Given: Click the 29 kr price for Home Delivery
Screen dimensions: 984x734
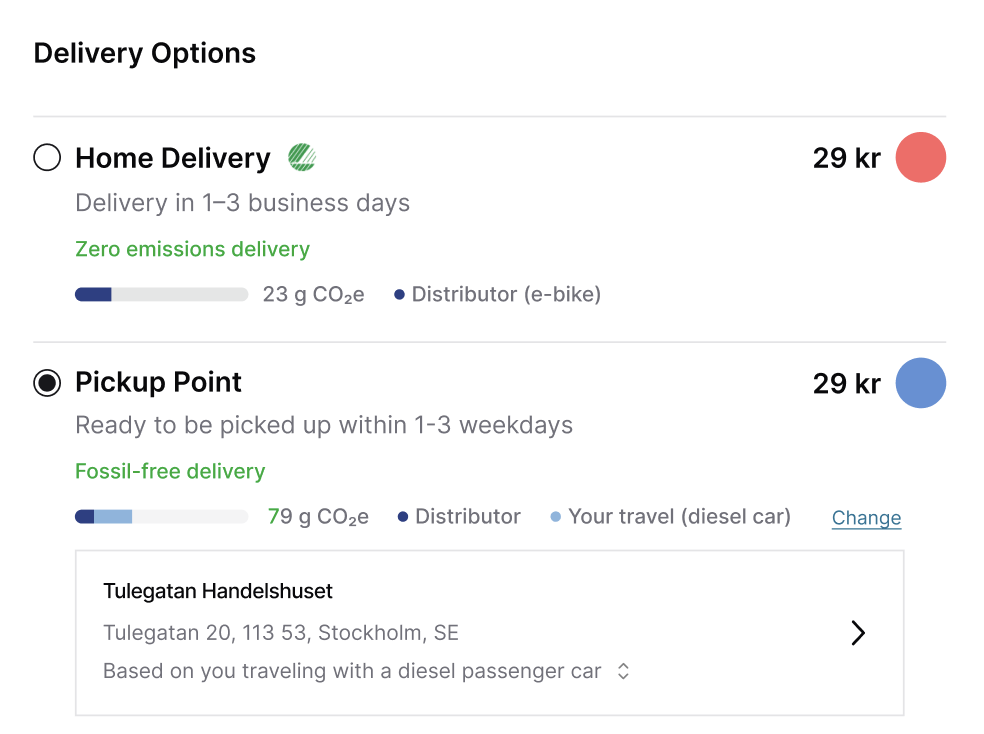Looking at the screenshot, I should pos(846,158).
